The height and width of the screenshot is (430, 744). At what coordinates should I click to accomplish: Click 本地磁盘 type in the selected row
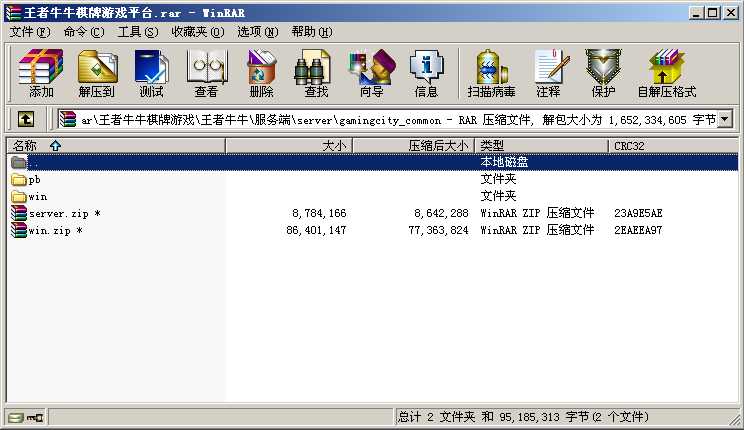pyautogui.click(x=504, y=162)
